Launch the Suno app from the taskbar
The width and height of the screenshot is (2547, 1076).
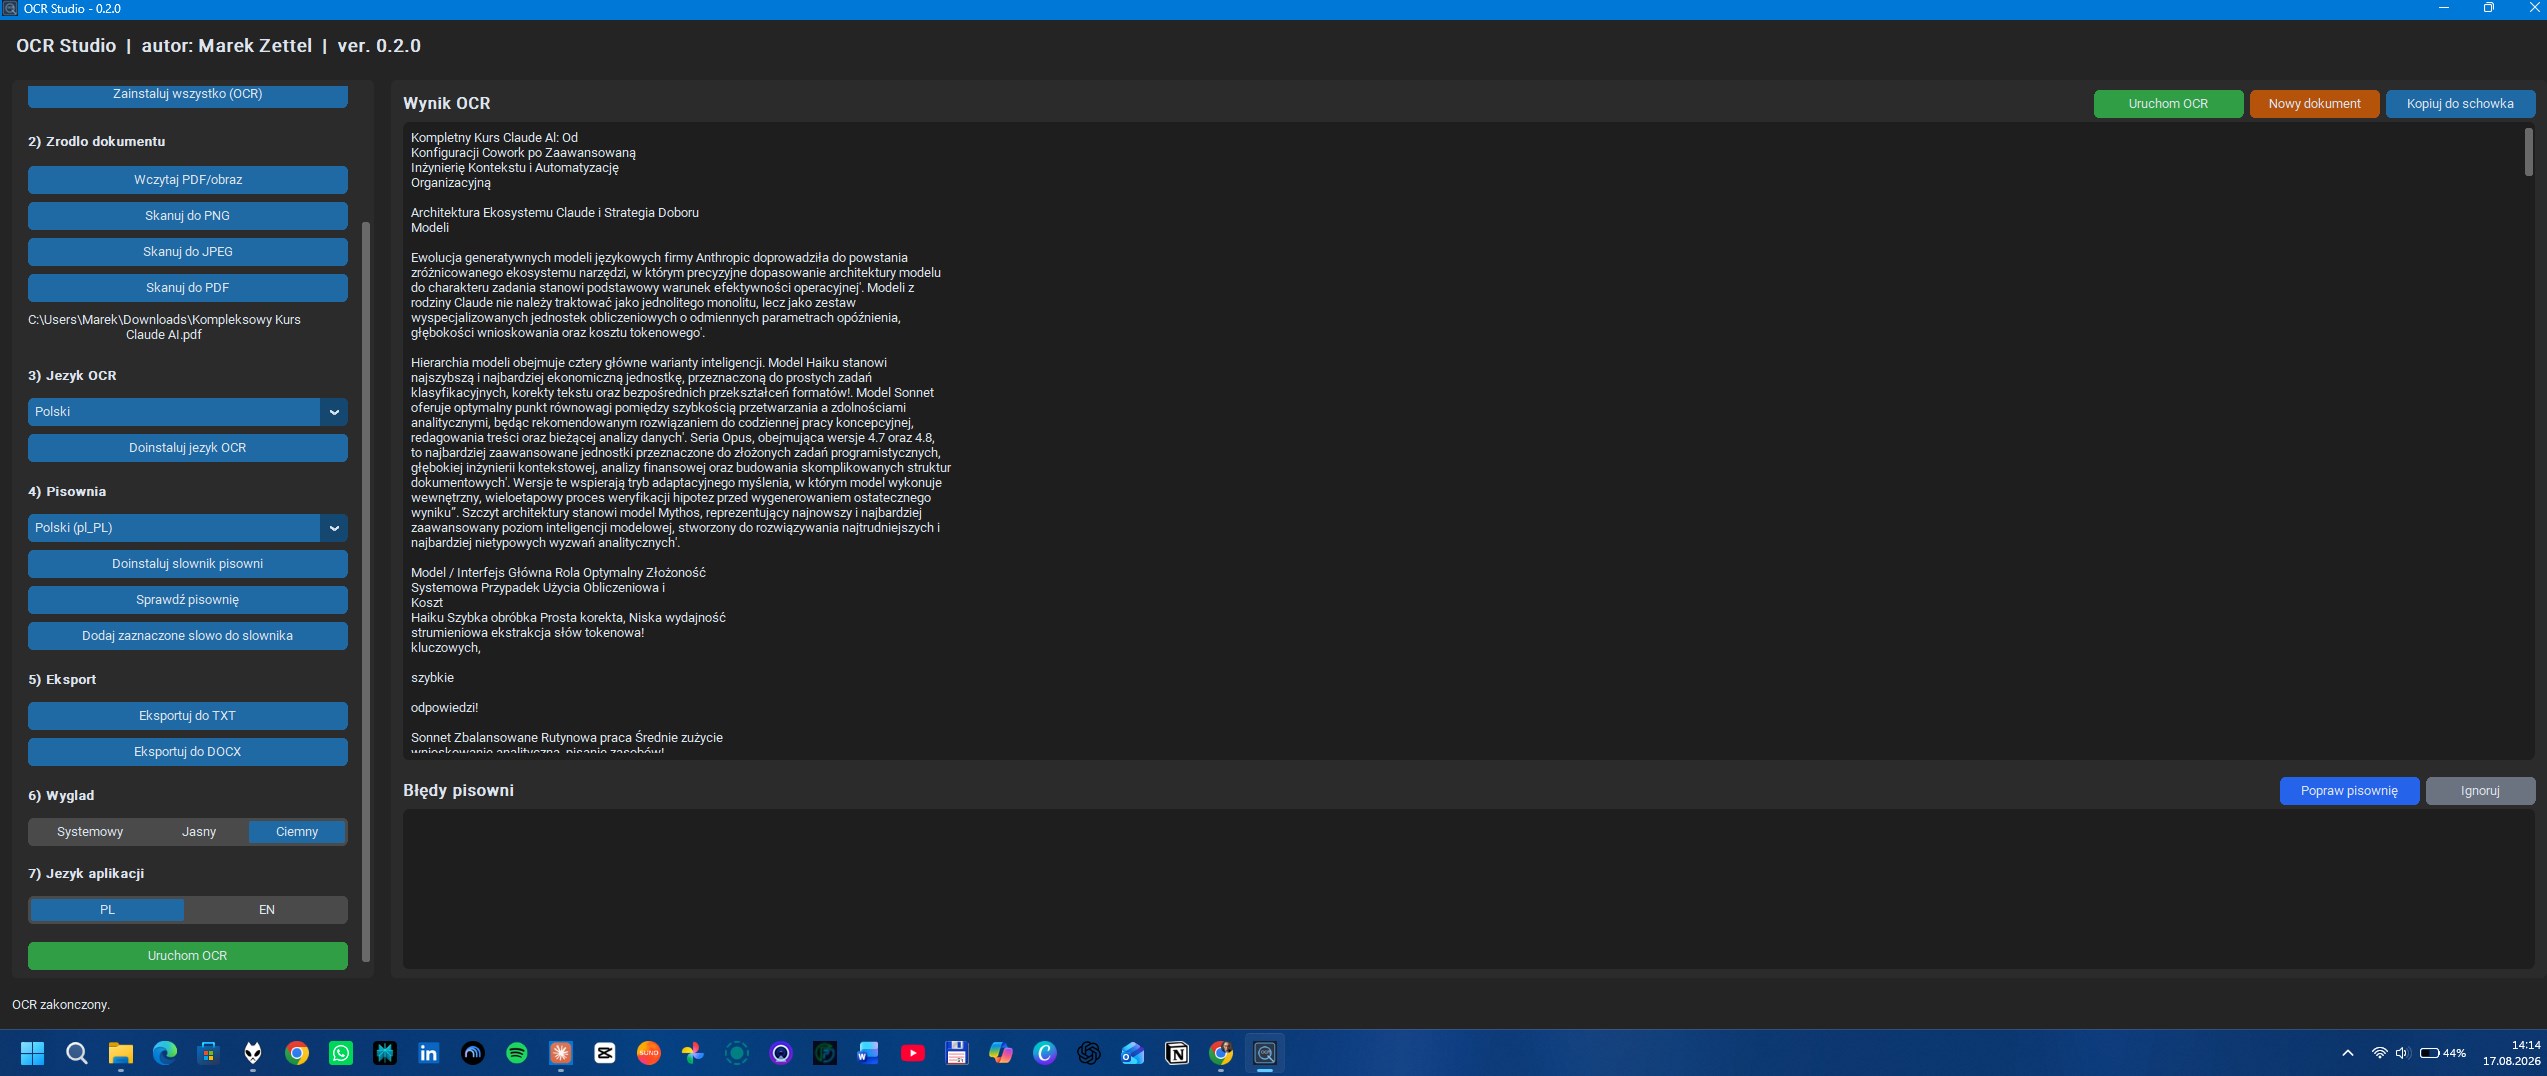[648, 1053]
